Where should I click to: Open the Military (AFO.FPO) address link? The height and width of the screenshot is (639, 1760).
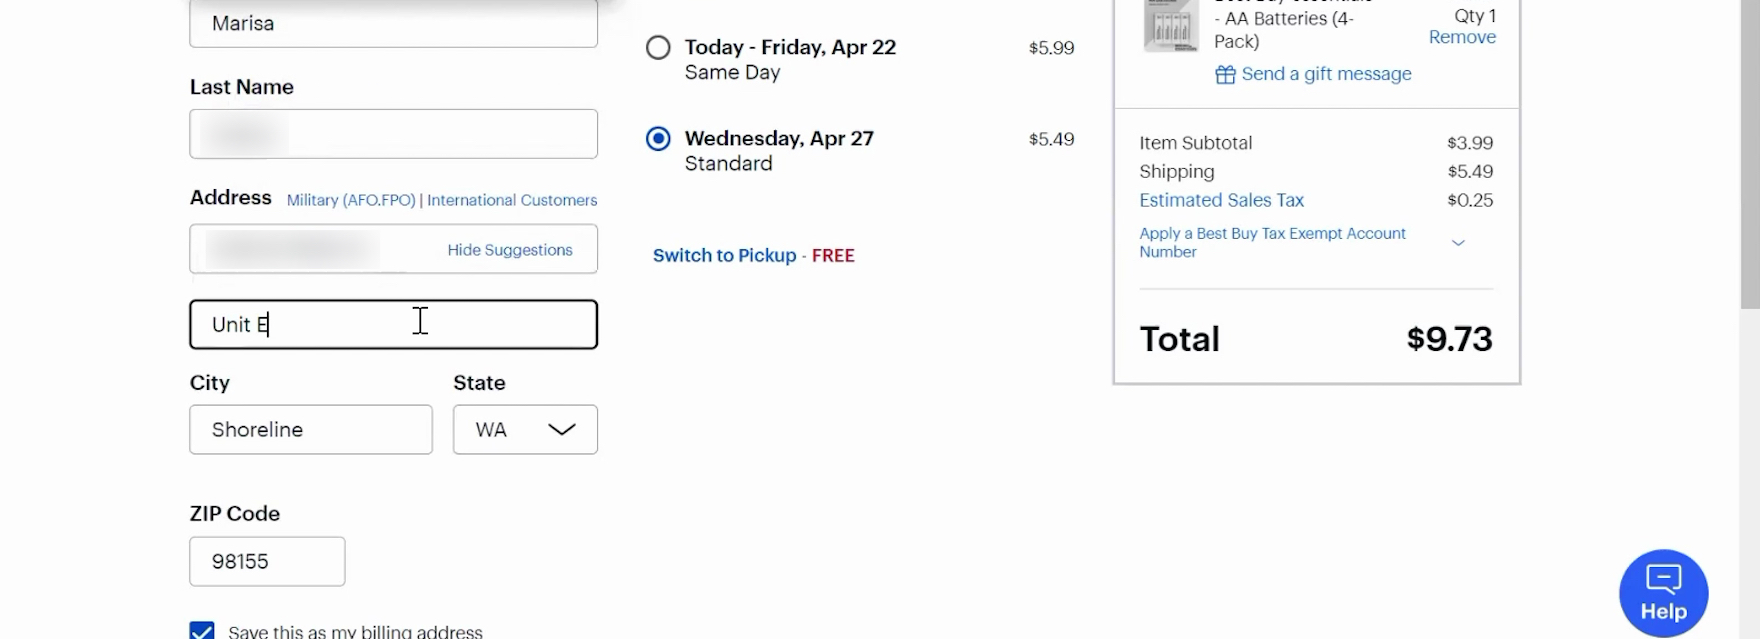coord(351,200)
